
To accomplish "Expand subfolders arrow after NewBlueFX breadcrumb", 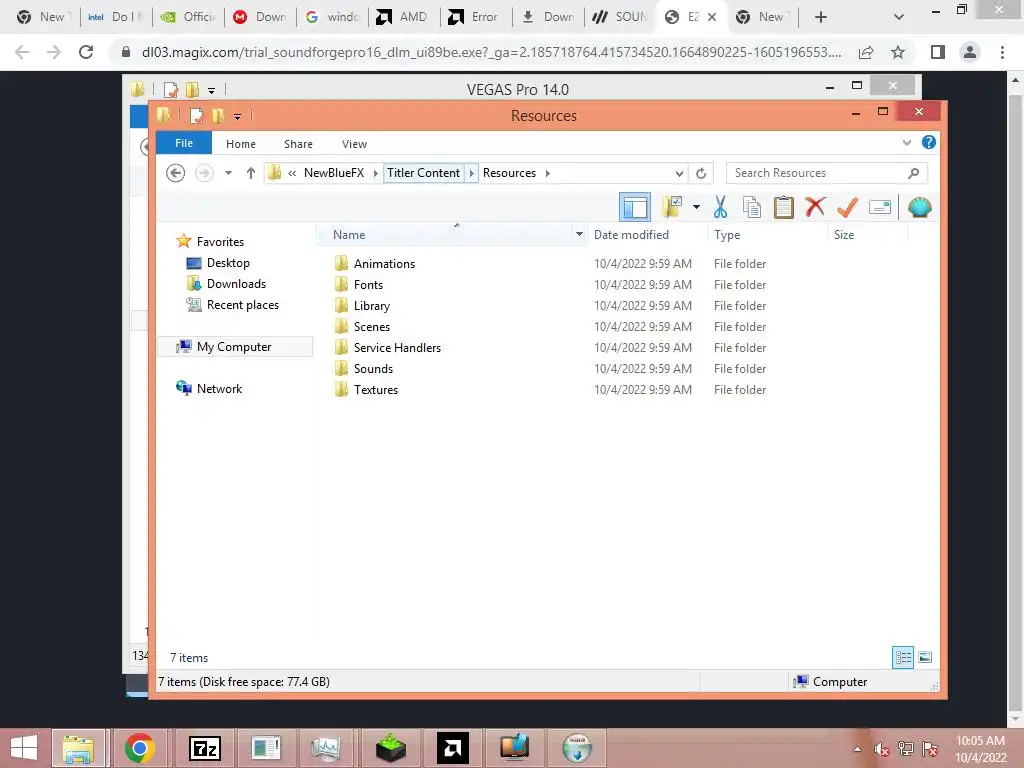I will (x=376, y=173).
